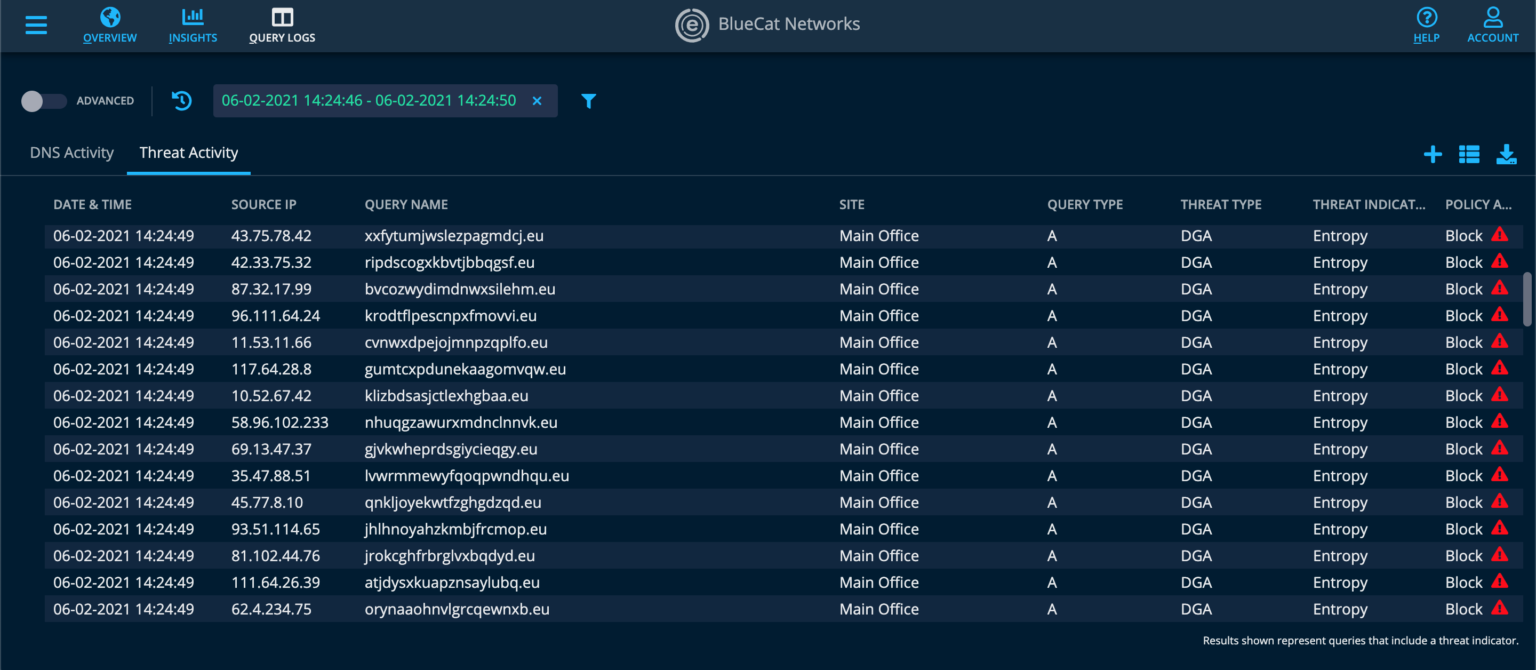The height and width of the screenshot is (670, 1536).
Task: Select the Threat Activity tab
Action: 188,152
